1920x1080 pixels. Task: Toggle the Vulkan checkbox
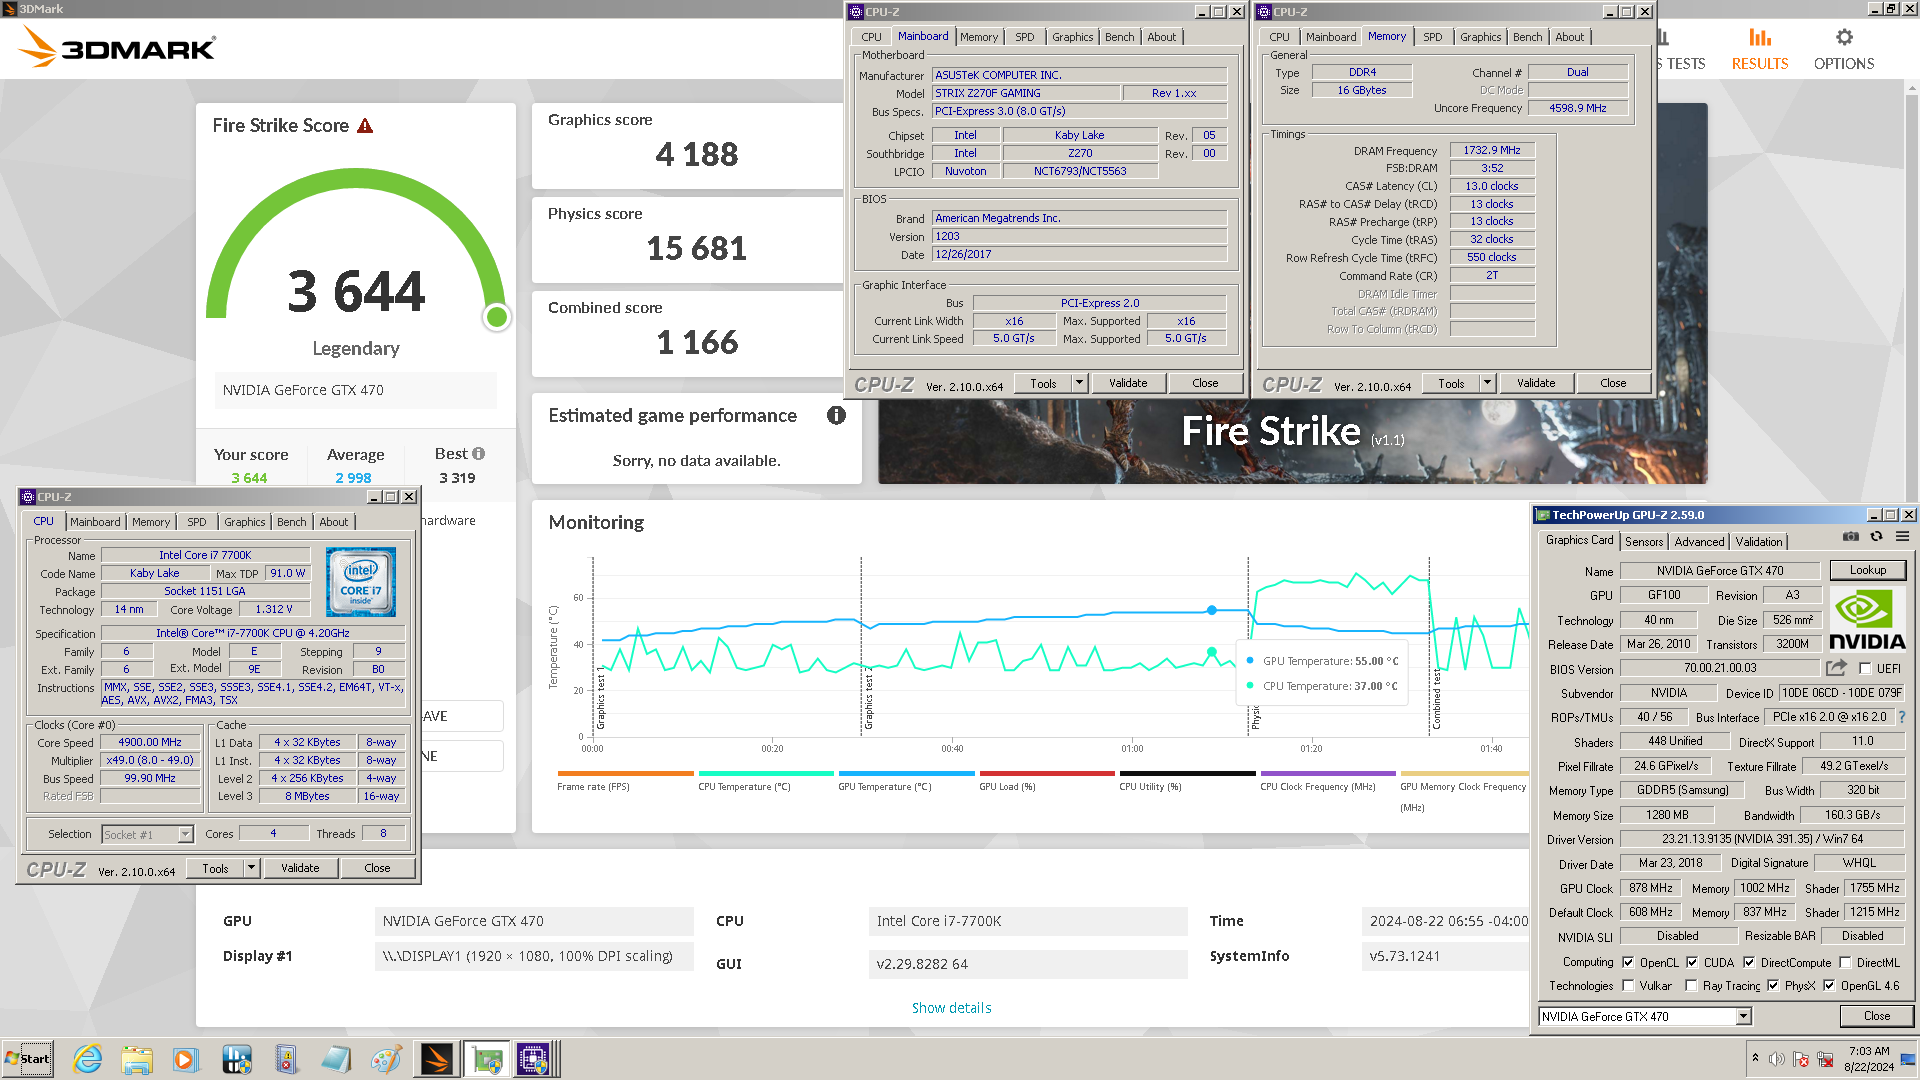pyautogui.click(x=1628, y=986)
